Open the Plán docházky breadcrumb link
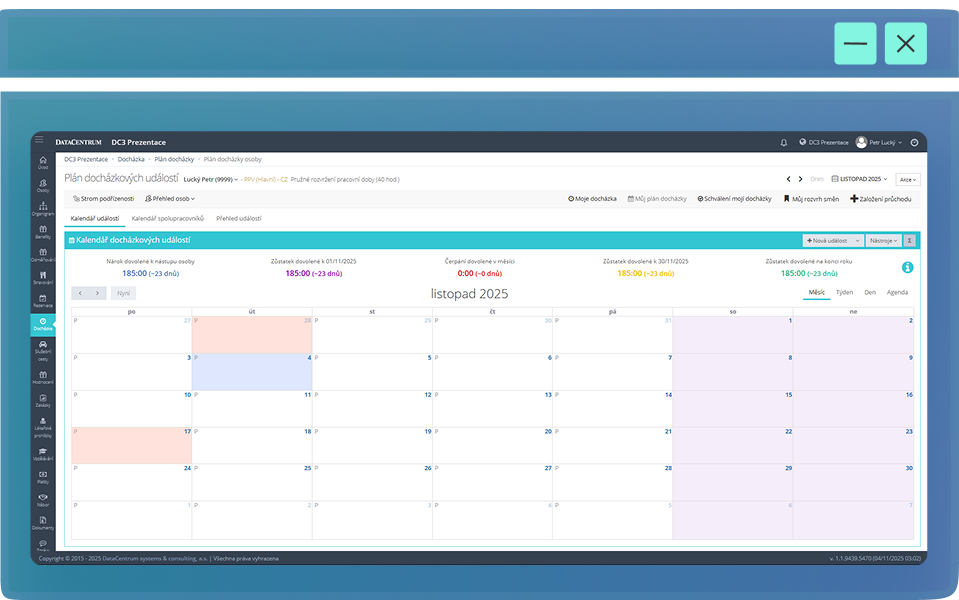 click(x=174, y=159)
